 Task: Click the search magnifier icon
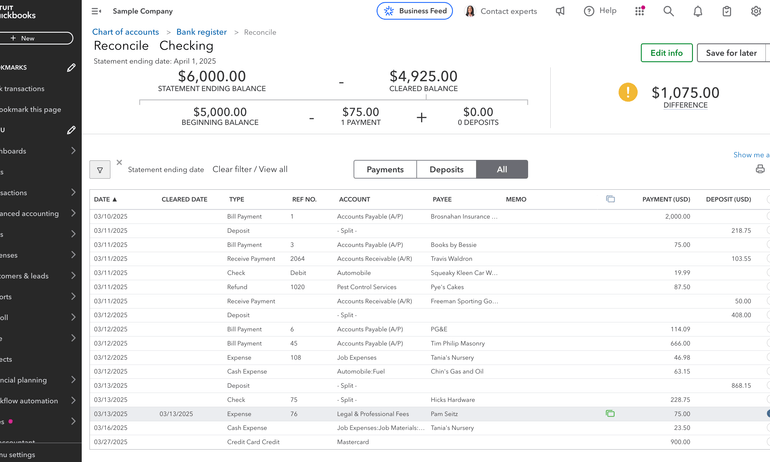668,11
